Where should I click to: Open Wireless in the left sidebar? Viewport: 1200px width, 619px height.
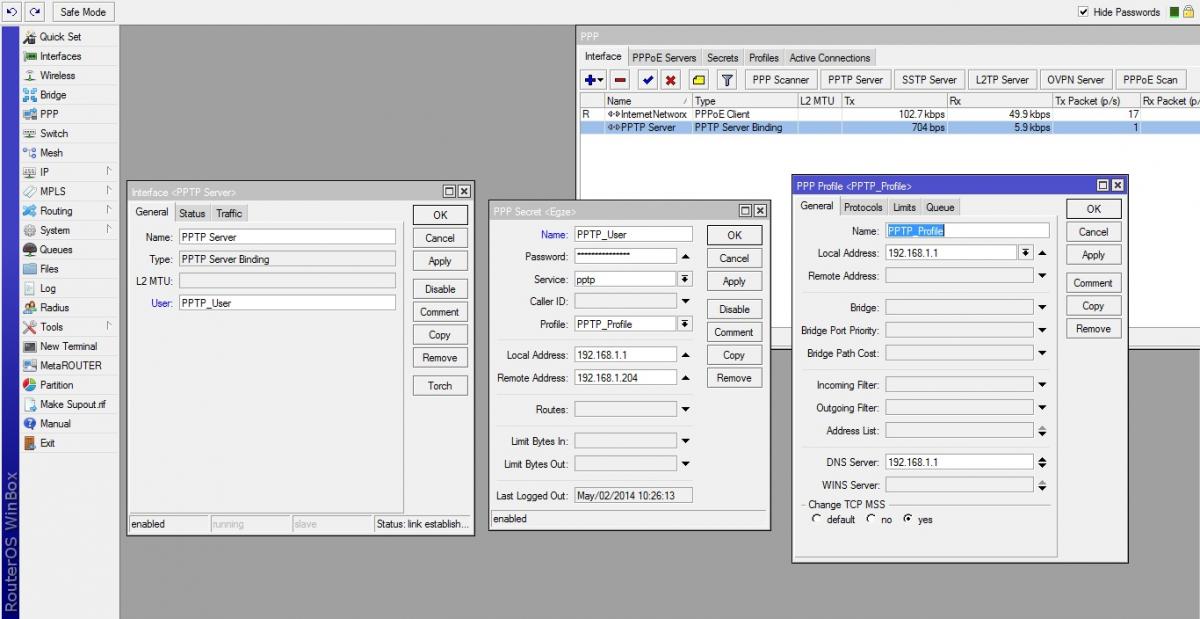[x=57, y=76]
